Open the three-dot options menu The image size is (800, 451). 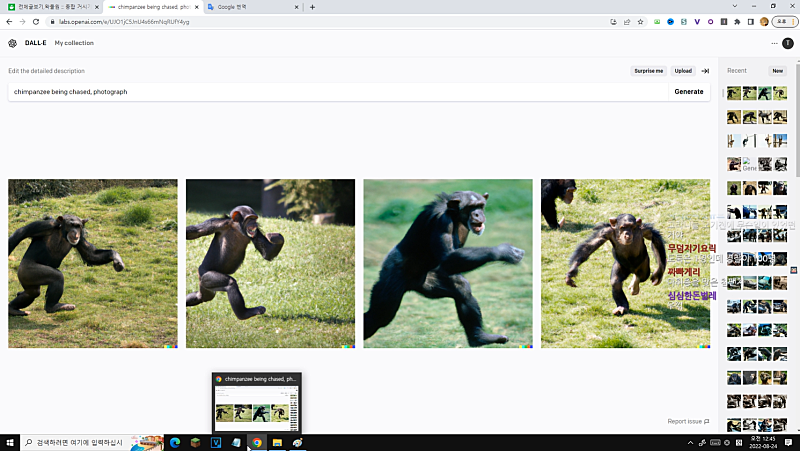tap(774, 43)
